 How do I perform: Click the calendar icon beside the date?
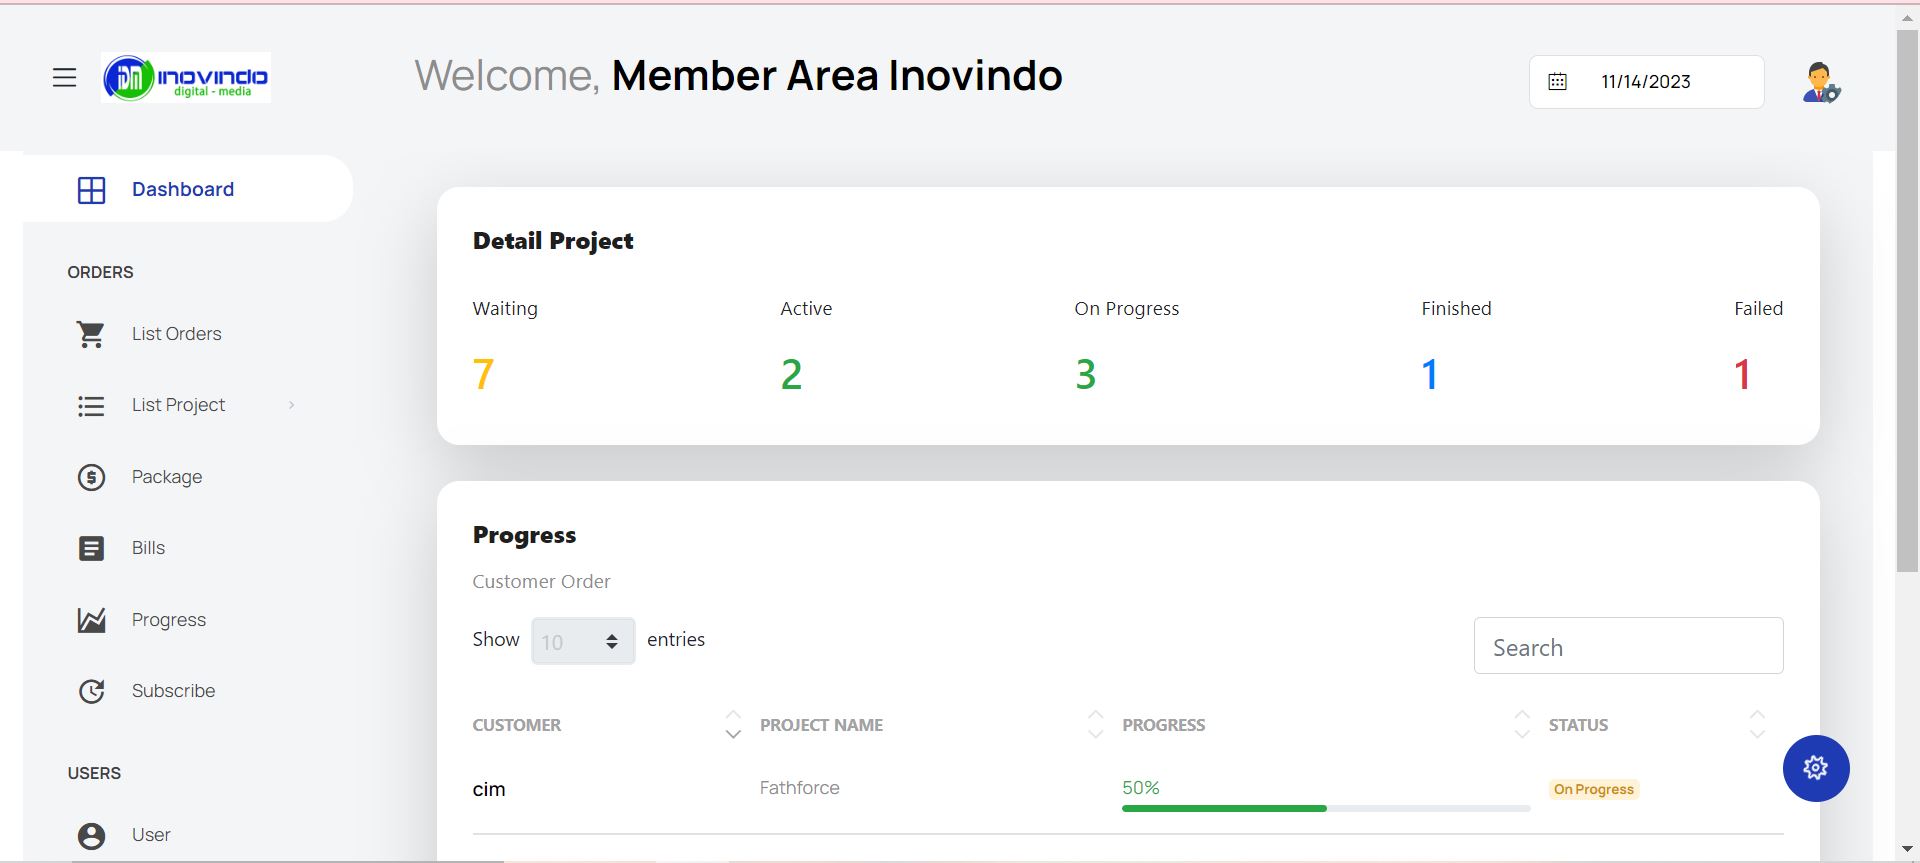coord(1557,82)
